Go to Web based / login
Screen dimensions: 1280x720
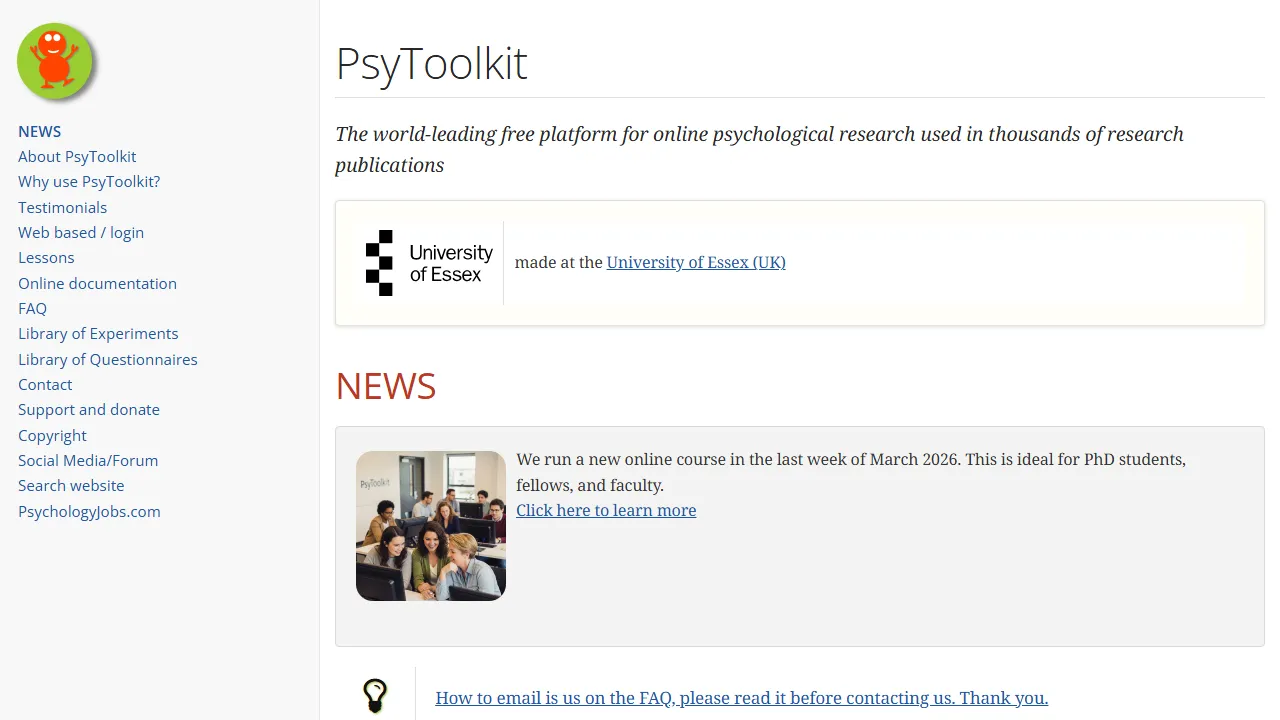pos(81,232)
